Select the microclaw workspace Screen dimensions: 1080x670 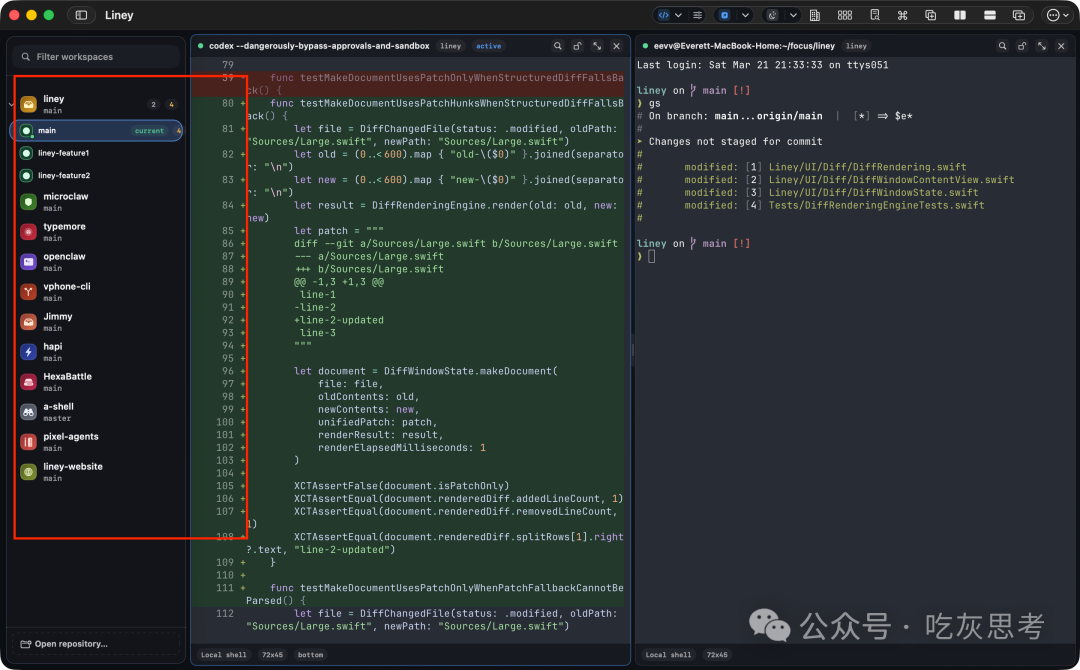pos(65,201)
